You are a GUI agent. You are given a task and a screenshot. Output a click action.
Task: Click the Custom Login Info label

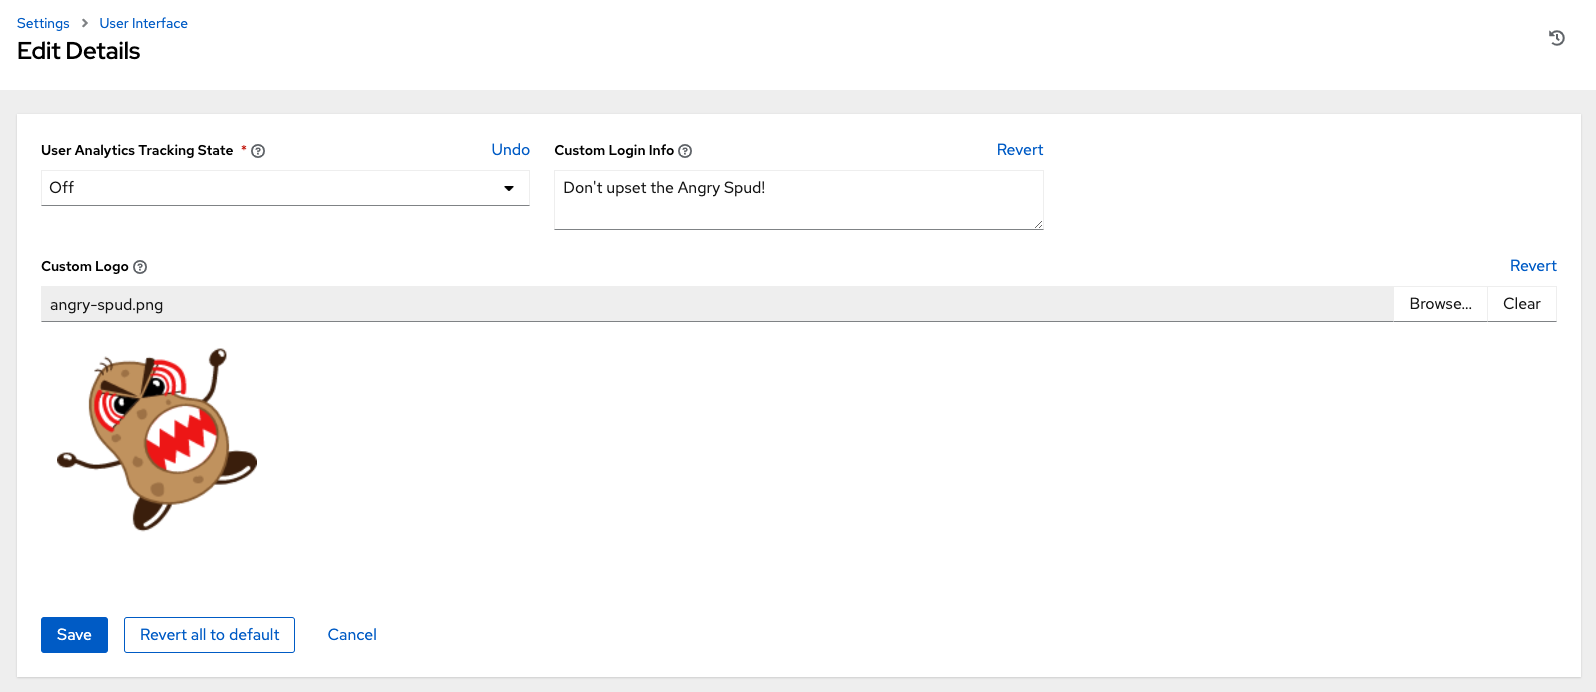point(614,151)
